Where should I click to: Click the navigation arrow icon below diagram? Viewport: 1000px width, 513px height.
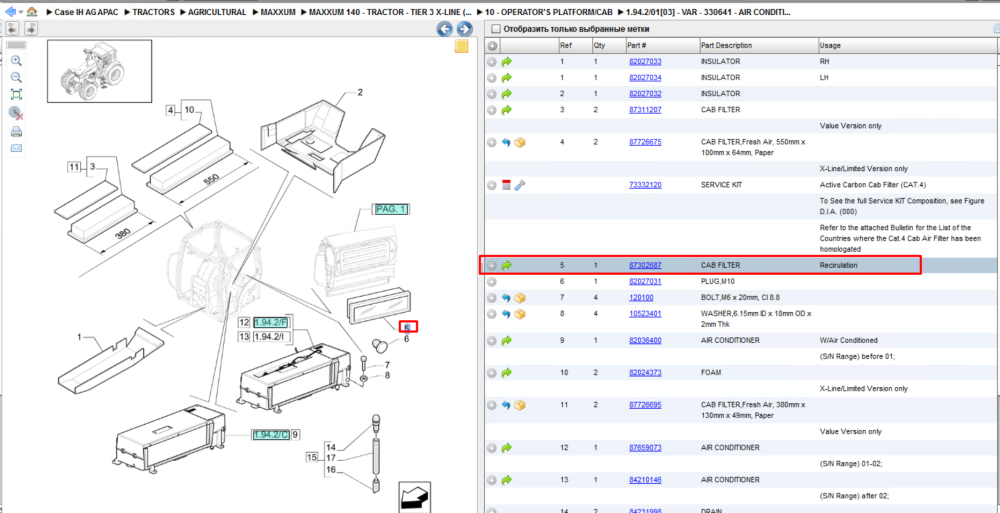[415, 497]
